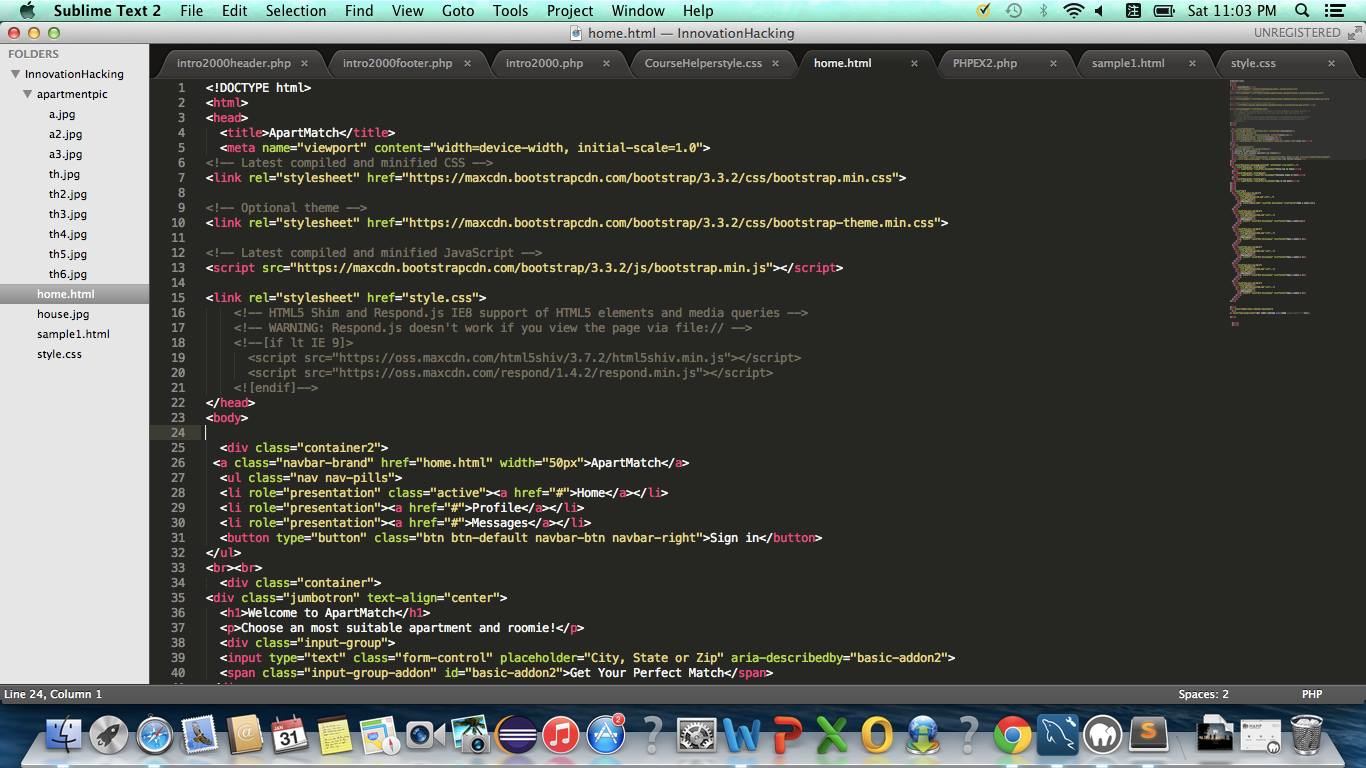Click the Sublime Text Dock icon
The width and height of the screenshot is (1366, 768).
(1148, 736)
